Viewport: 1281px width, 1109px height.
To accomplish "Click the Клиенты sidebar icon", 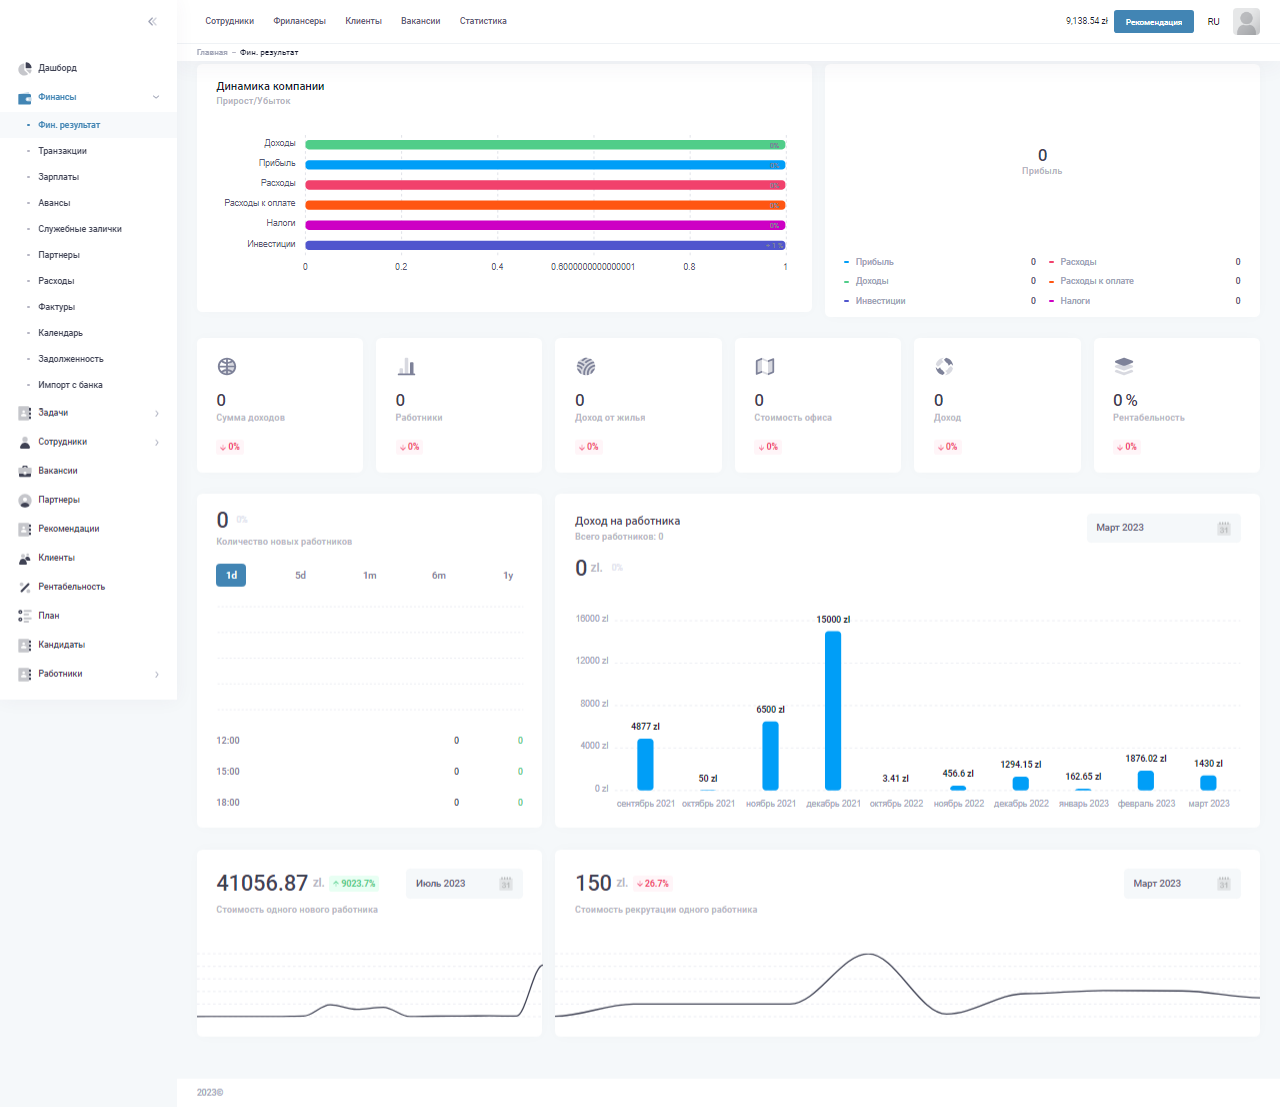I will [x=25, y=558].
